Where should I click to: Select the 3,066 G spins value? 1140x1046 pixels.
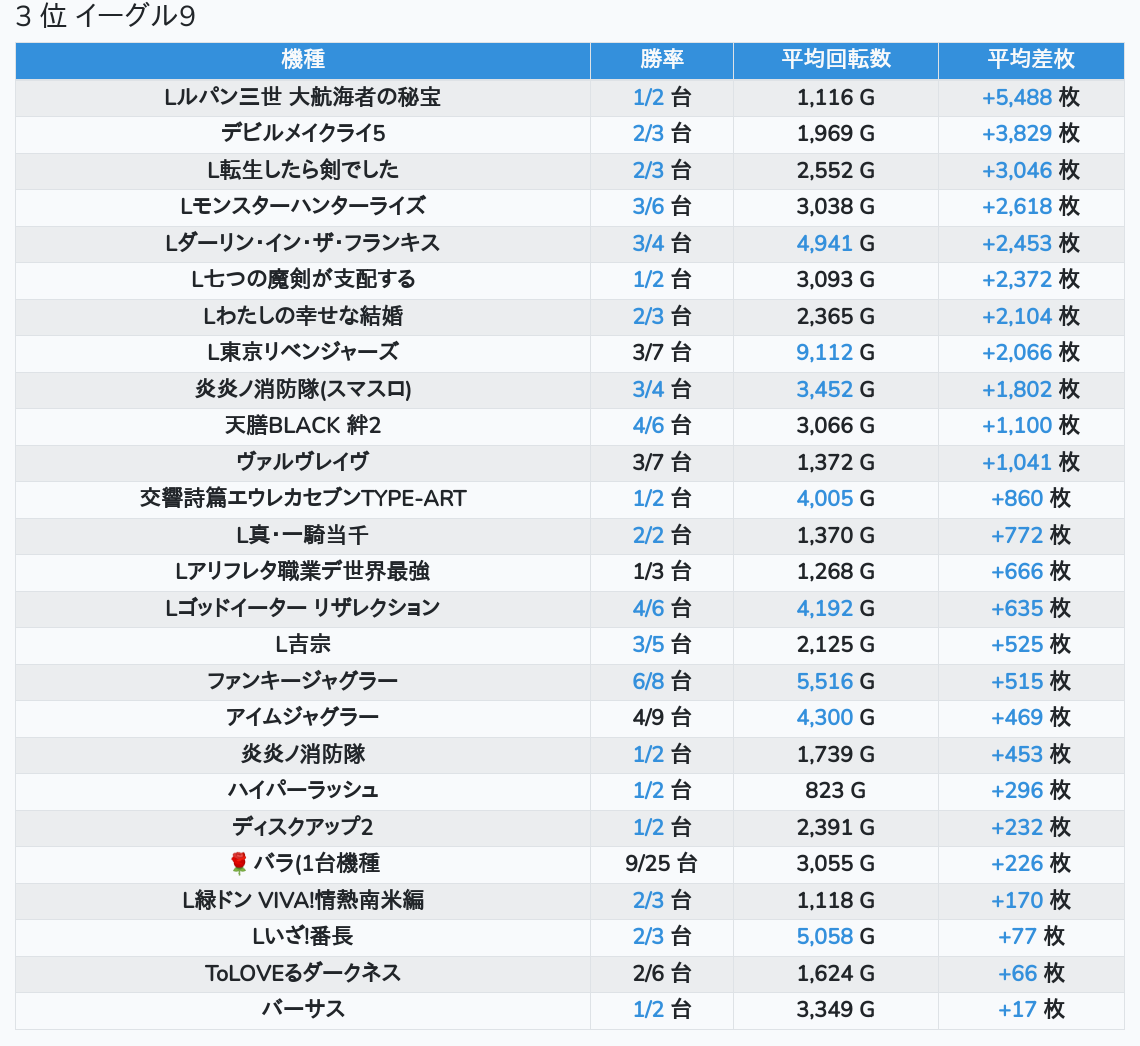836,425
